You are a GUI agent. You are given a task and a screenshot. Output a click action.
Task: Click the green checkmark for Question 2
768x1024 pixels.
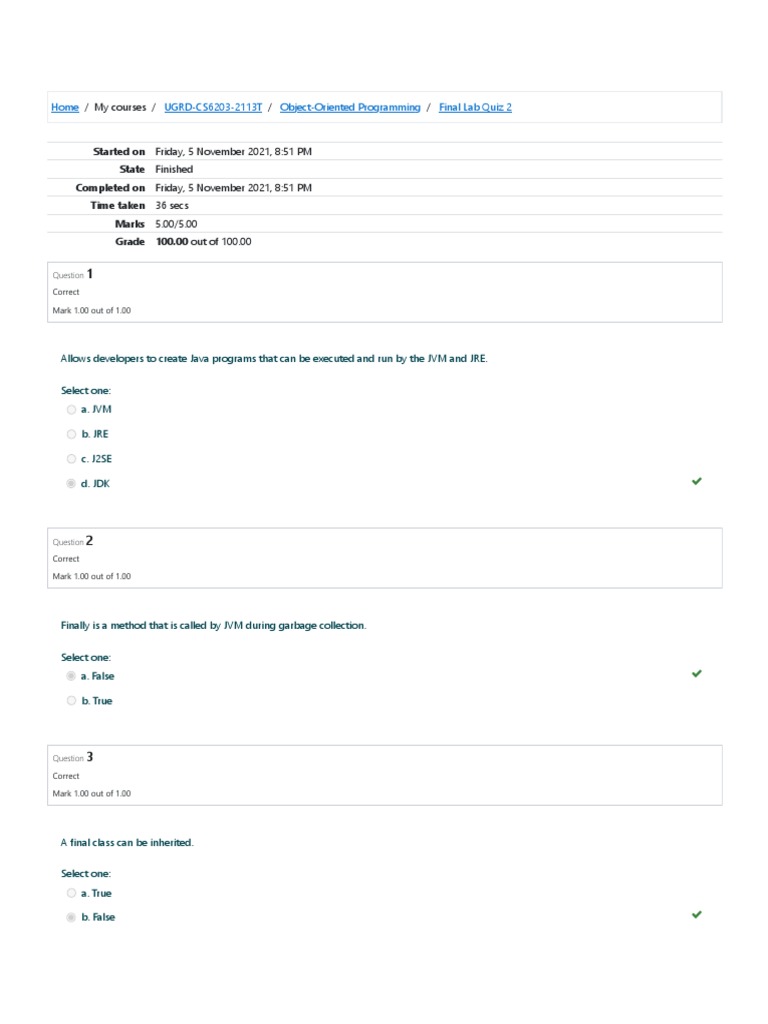click(x=697, y=673)
